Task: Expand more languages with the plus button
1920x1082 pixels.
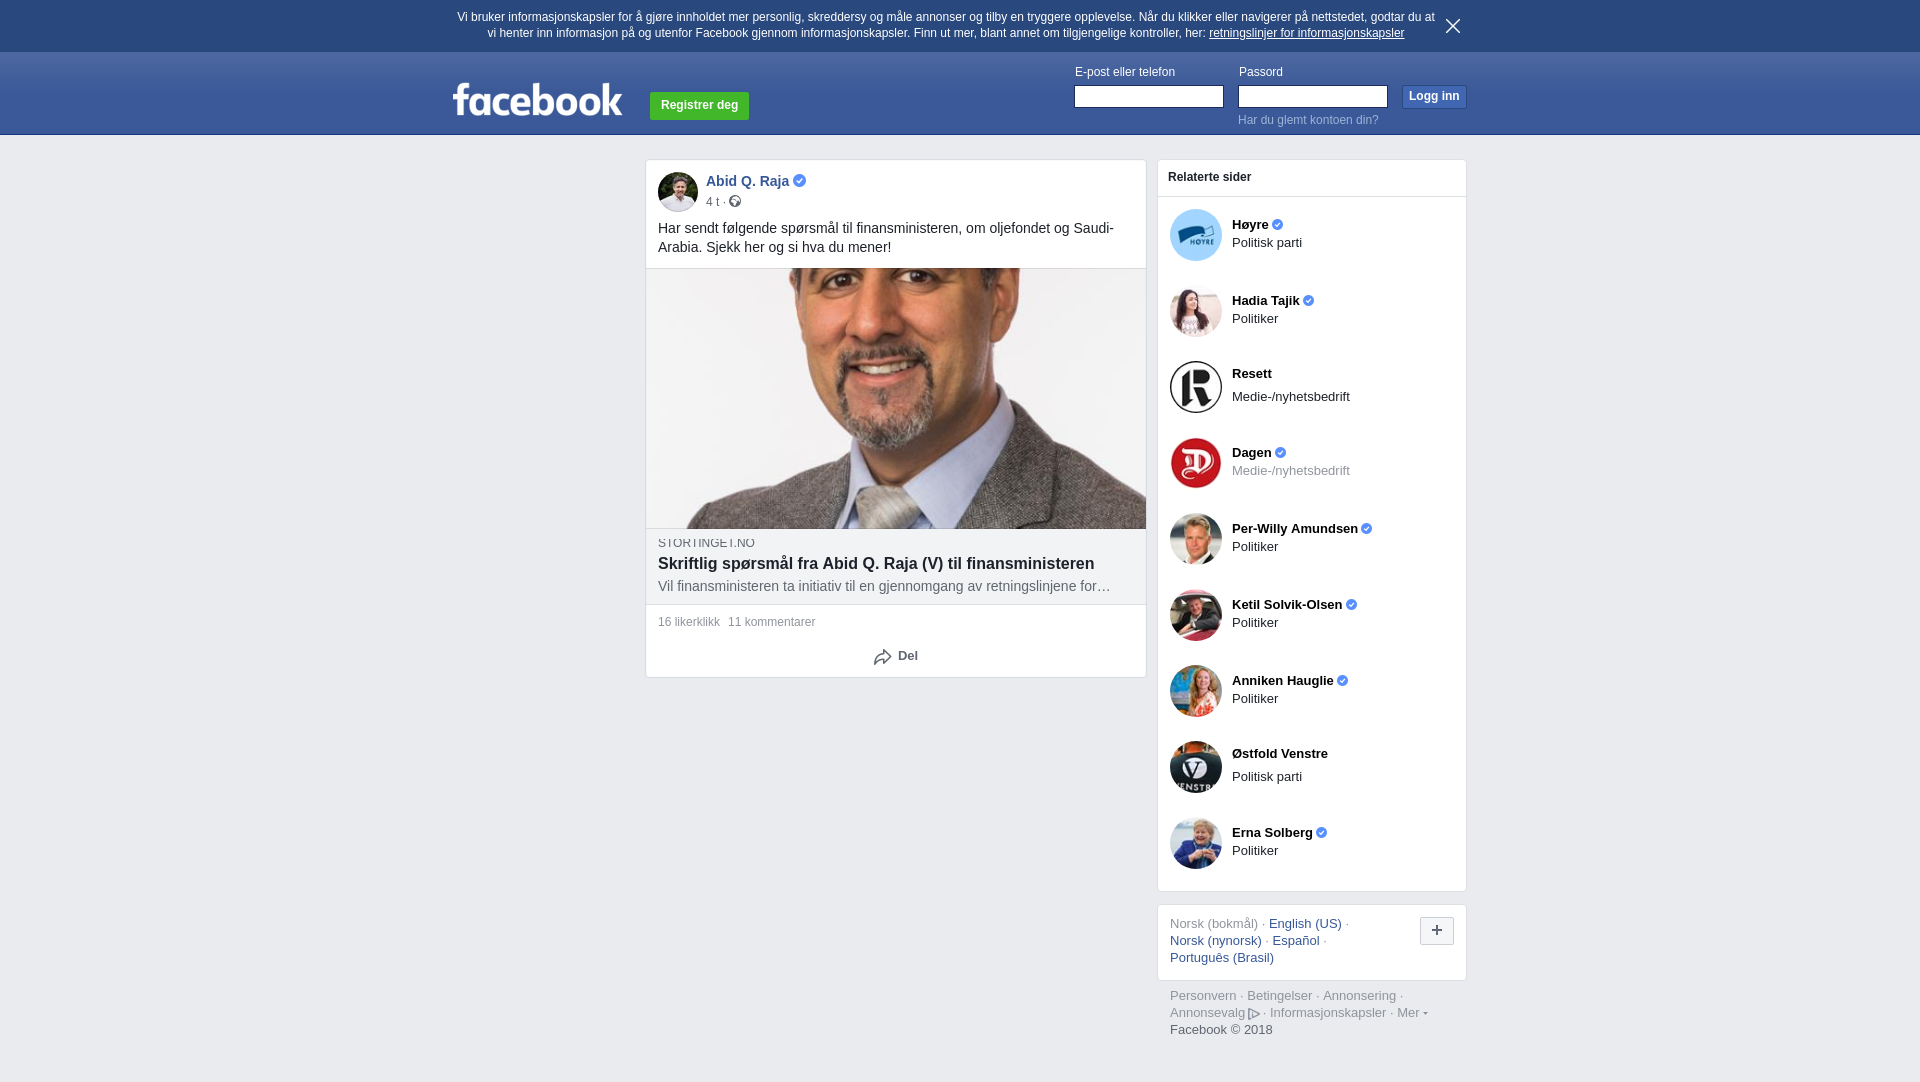Action: pos(1437,931)
